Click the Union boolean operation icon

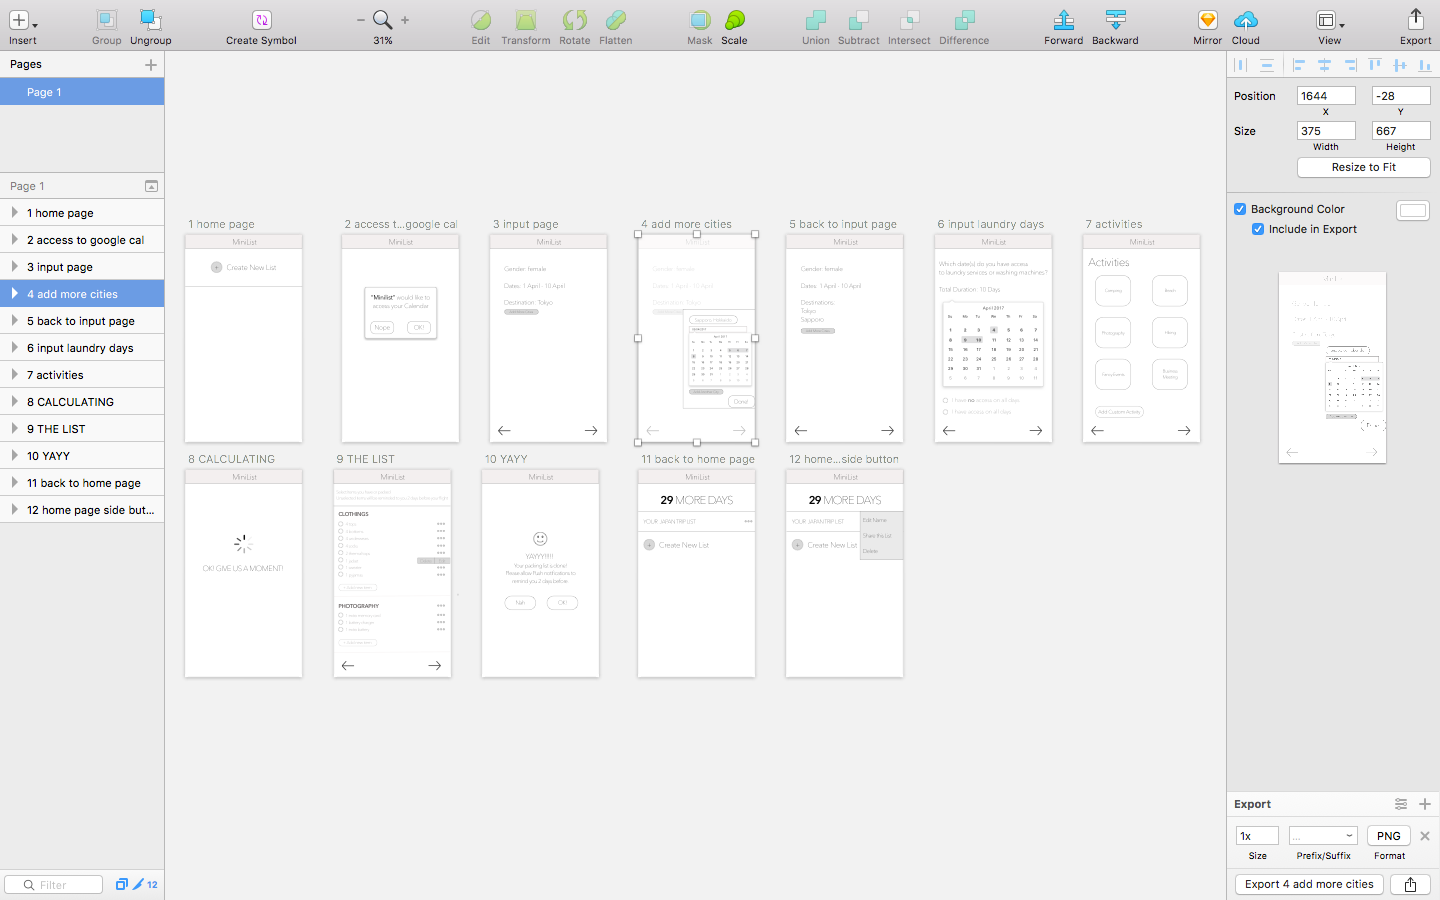pyautogui.click(x=815, y=20)
